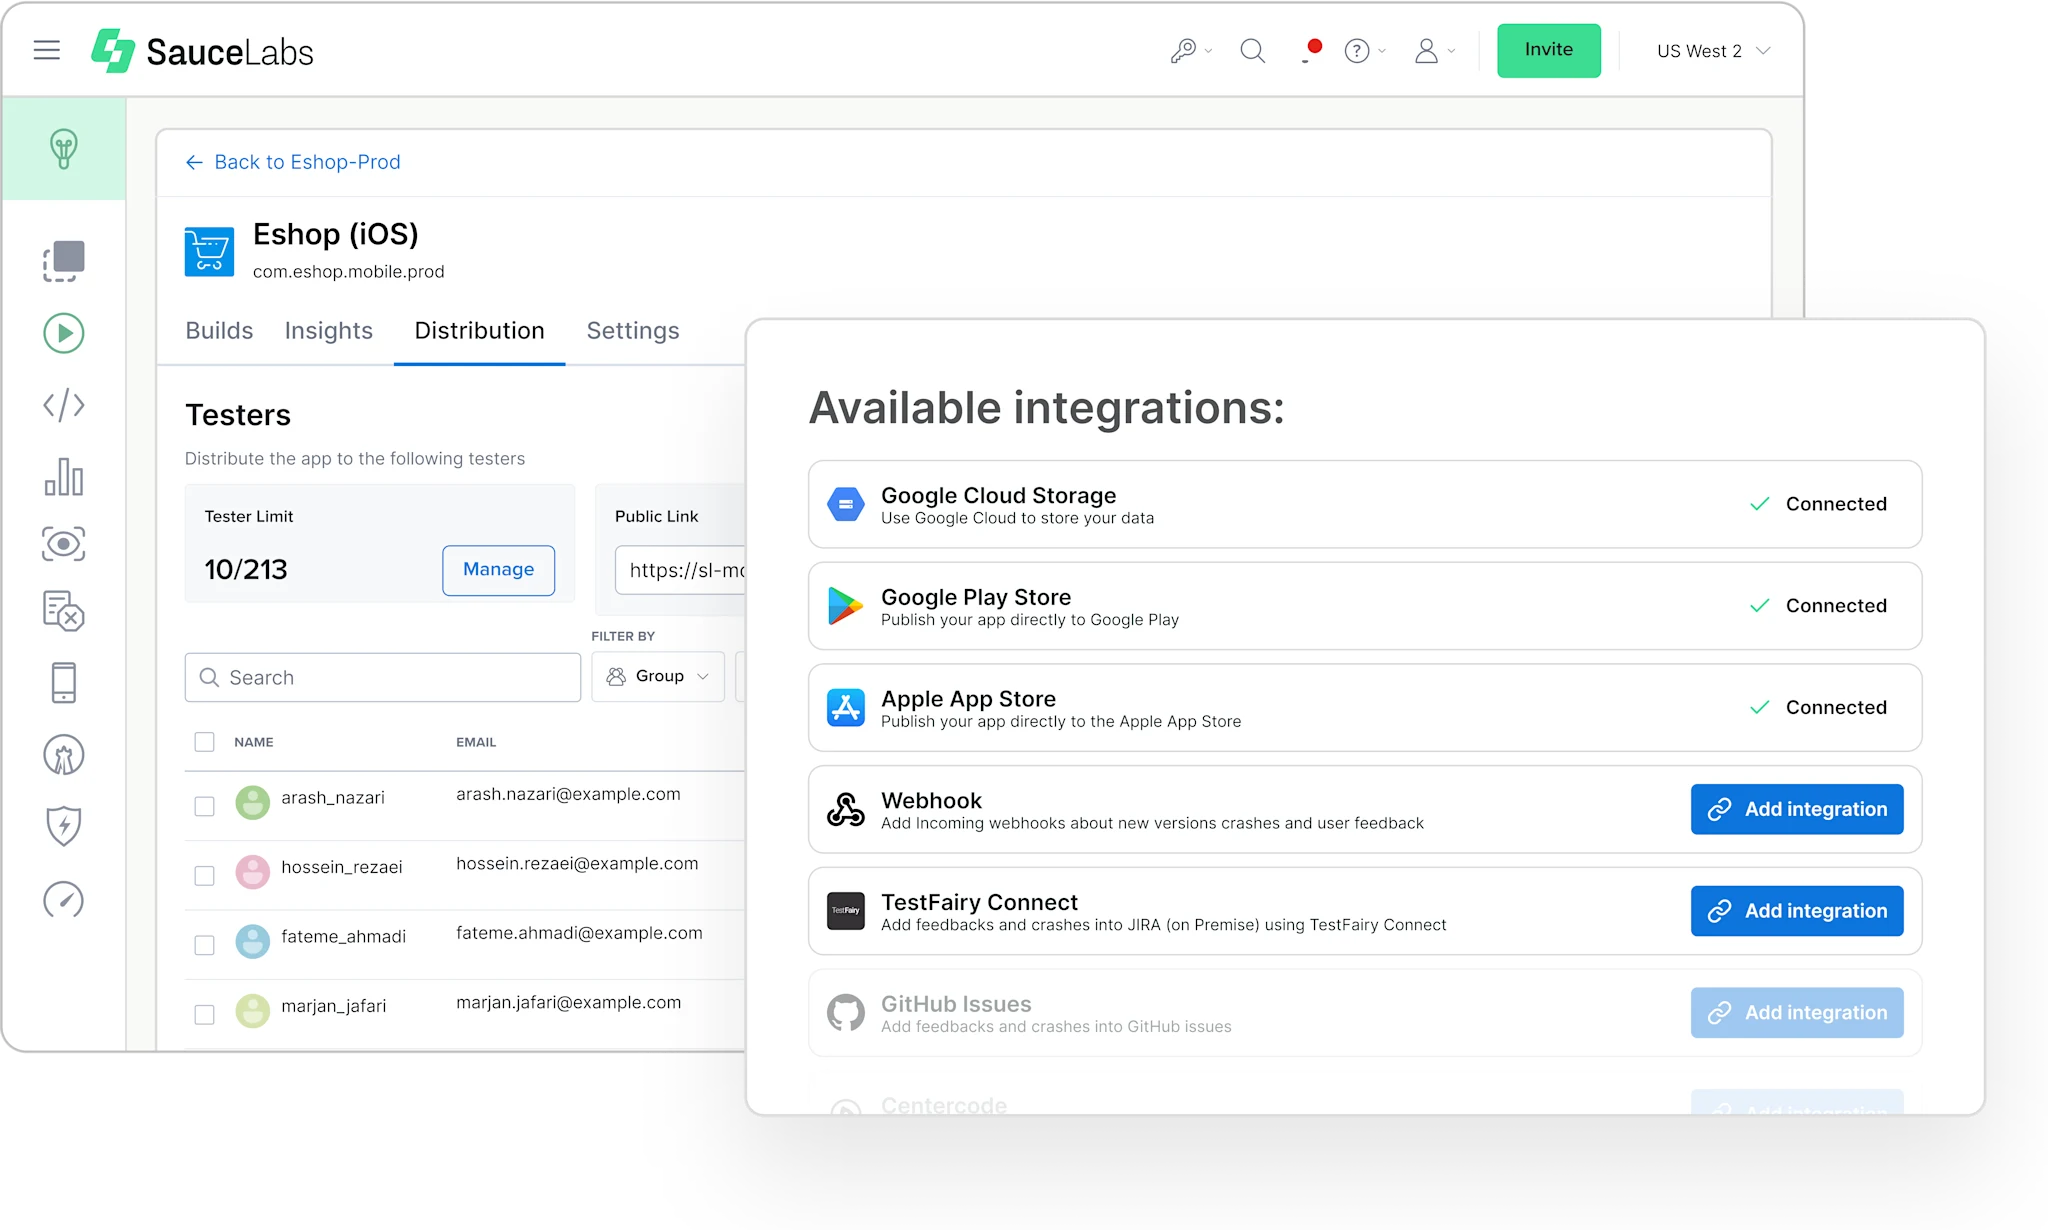
Task: Select the lightbulb sidebar icon
Action: (x=64, y=149)
